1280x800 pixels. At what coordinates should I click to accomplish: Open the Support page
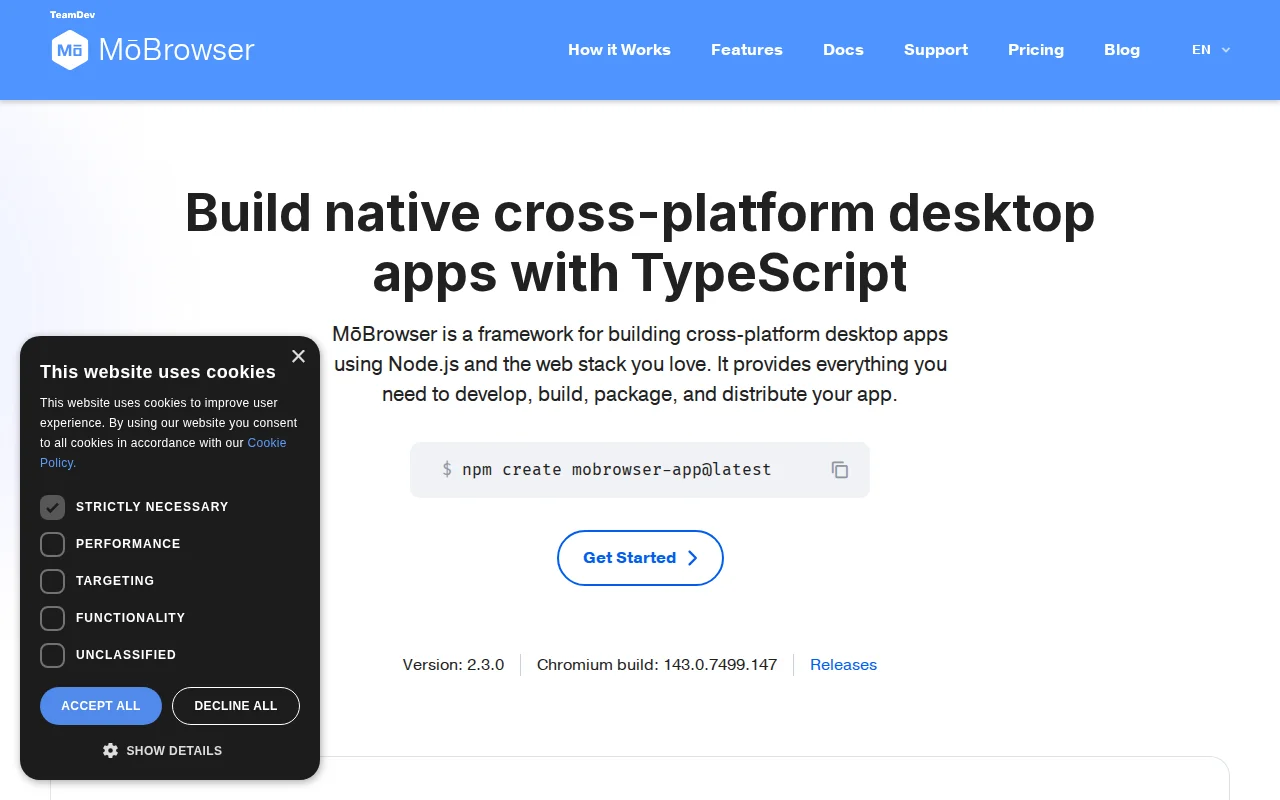pyautogui.click(x=936, y=50)
